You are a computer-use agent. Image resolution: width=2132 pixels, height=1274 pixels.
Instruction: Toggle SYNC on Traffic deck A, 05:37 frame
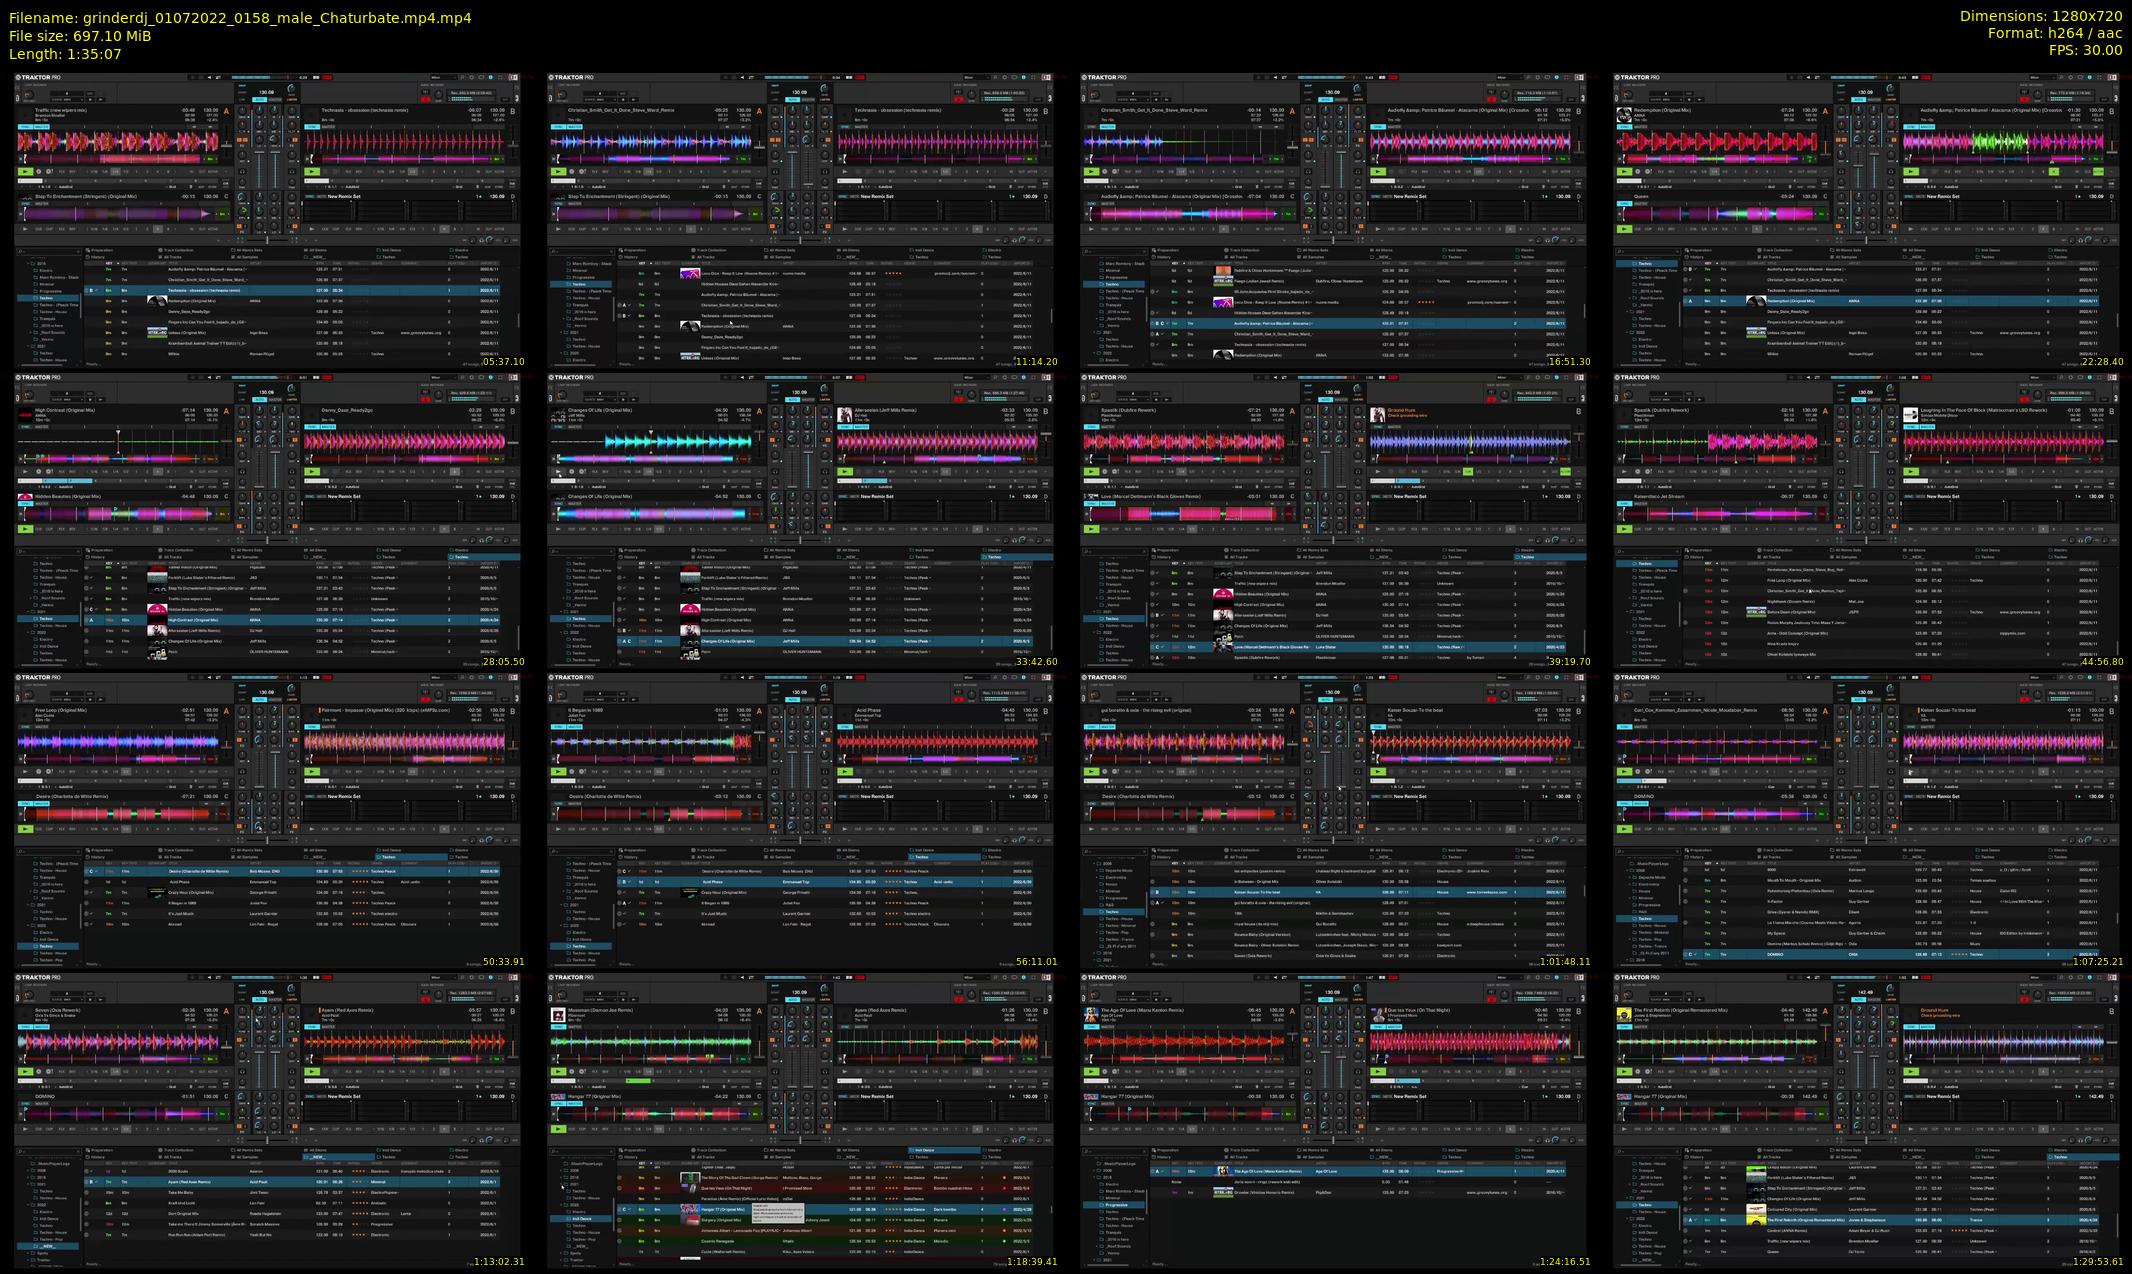pos(24,127)
